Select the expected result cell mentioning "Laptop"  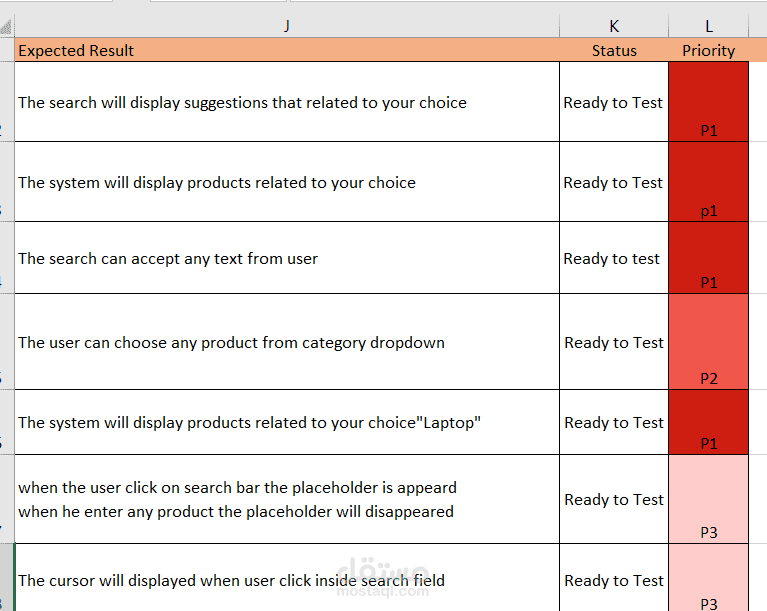pyautogui.click(x=286, y=422)
